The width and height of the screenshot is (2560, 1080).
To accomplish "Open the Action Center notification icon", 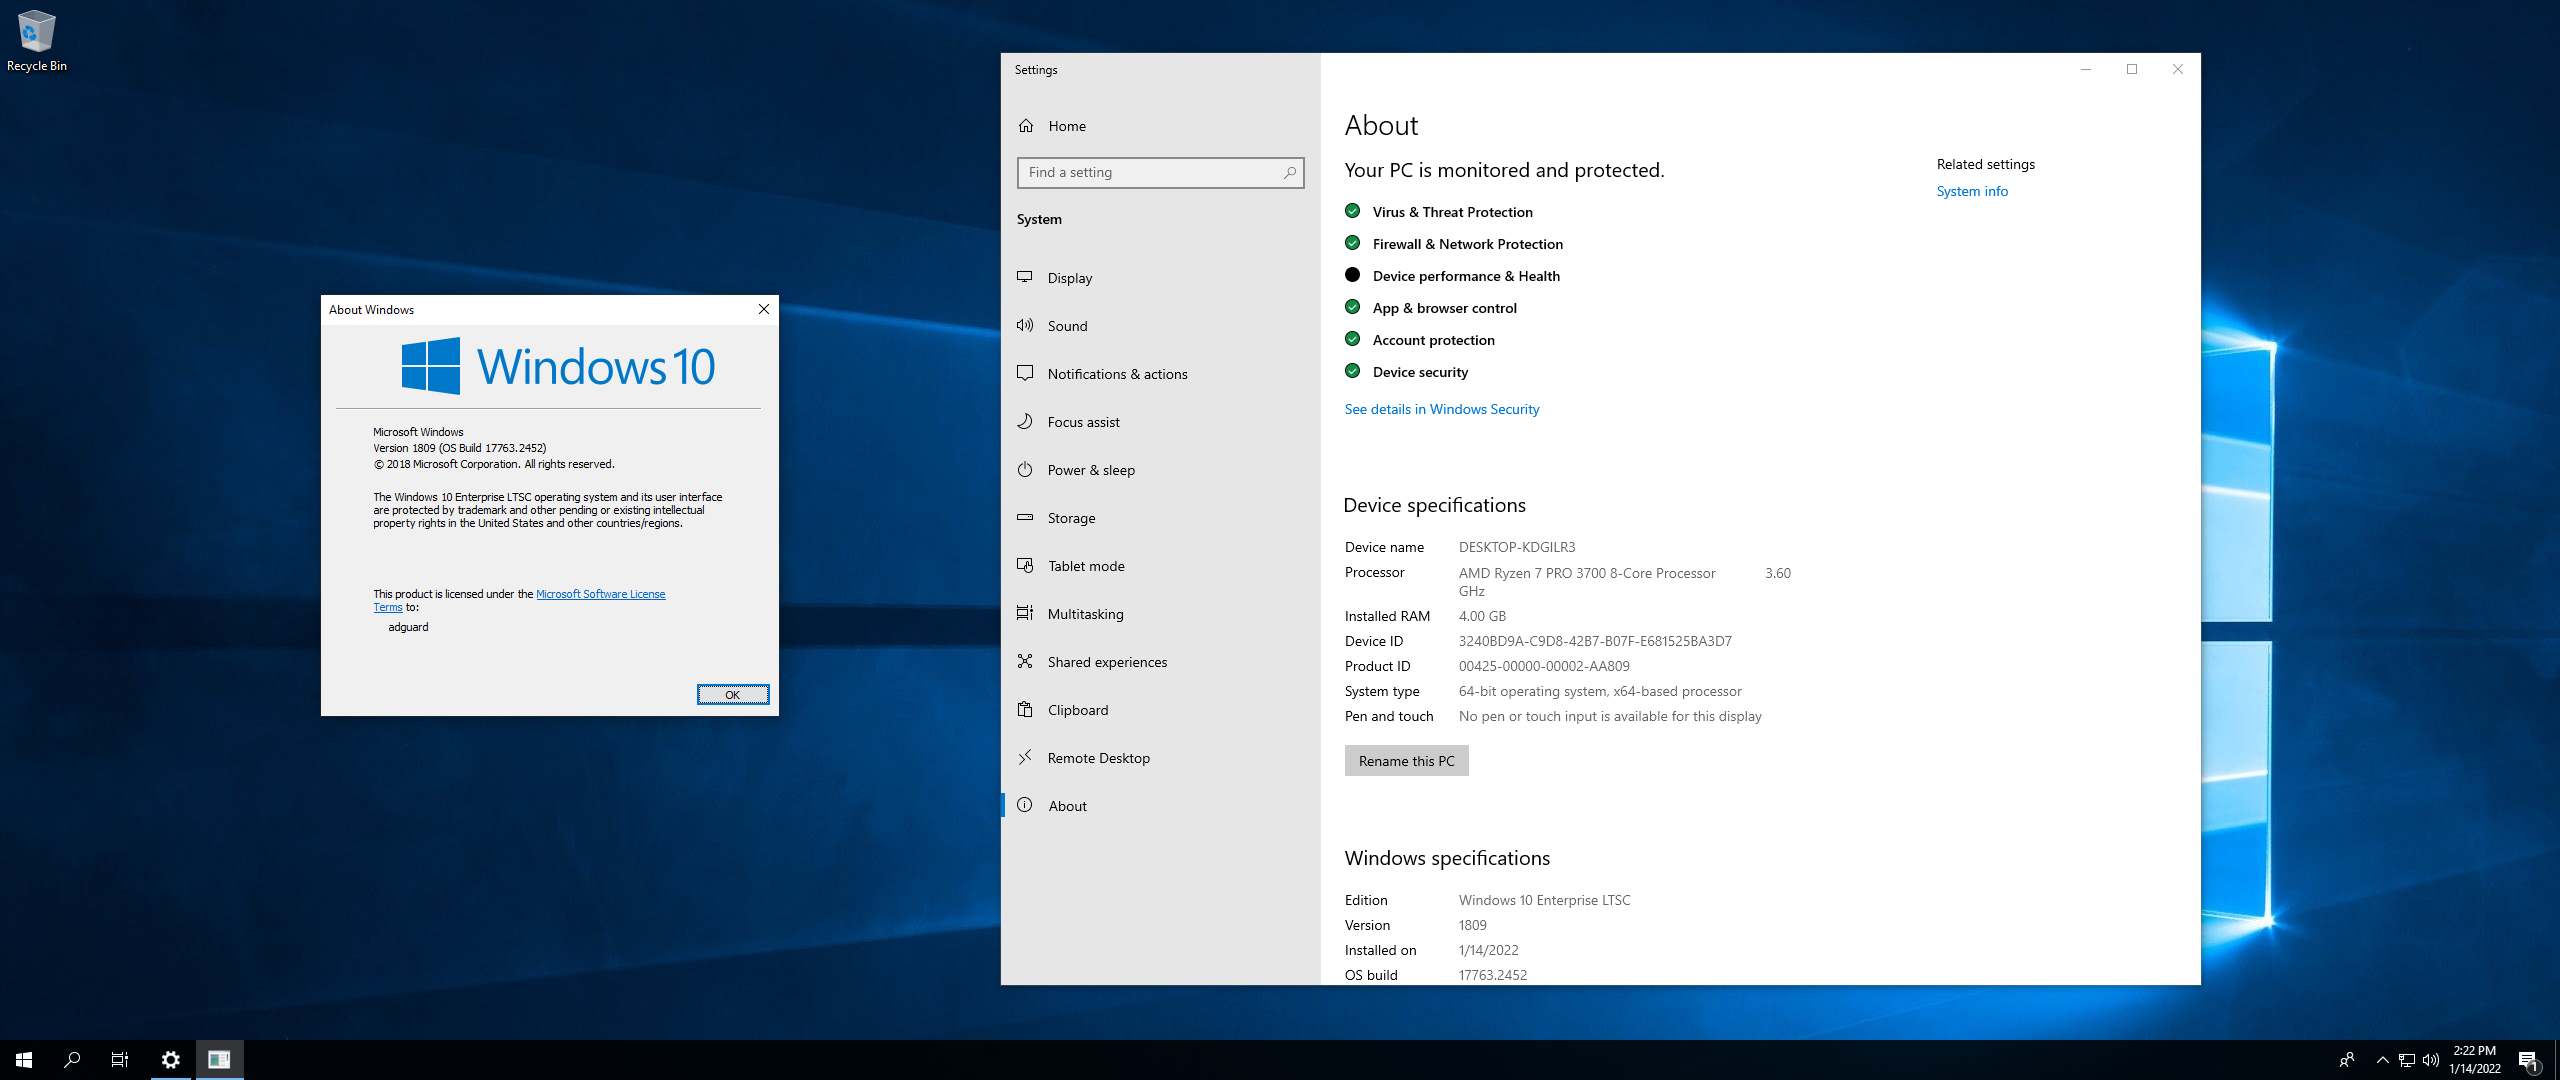I will click(x=2529, y=1060).
